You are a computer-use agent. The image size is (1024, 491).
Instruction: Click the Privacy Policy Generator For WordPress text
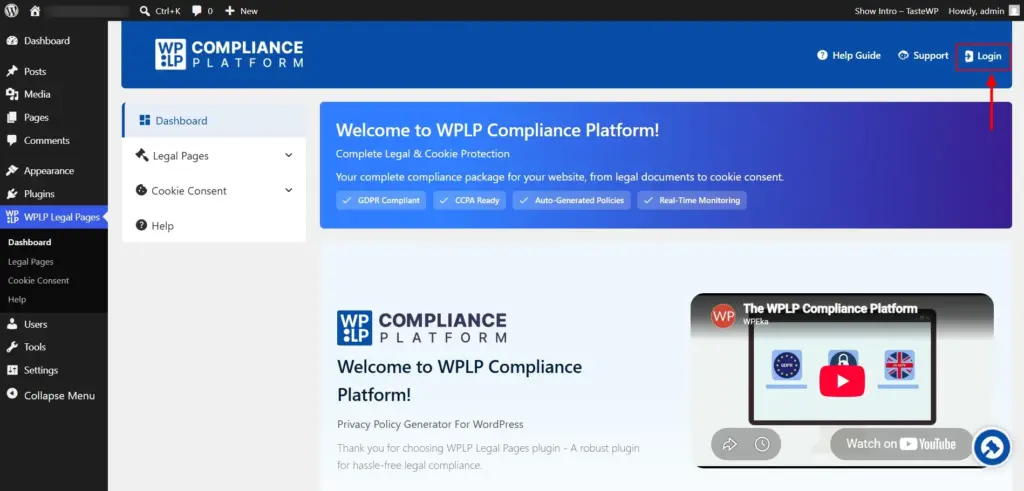(x=430, y=424)
